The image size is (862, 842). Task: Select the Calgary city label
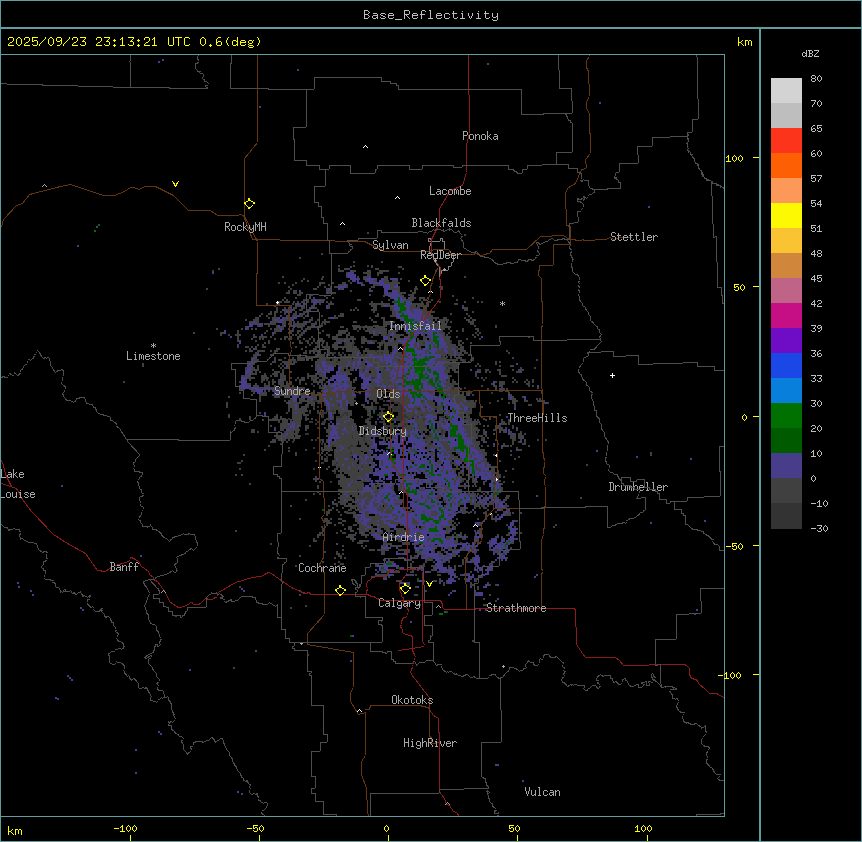tap(399, 603)
